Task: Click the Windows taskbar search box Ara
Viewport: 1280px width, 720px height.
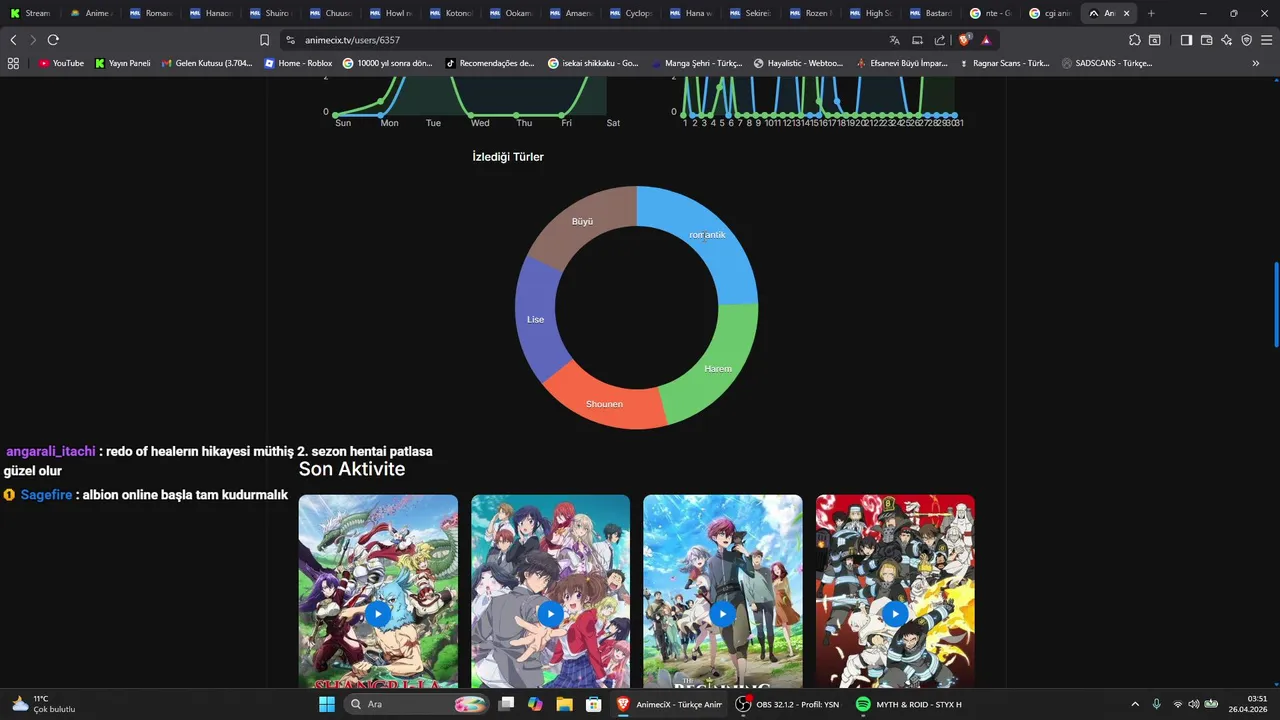Action: coord(417,704)
